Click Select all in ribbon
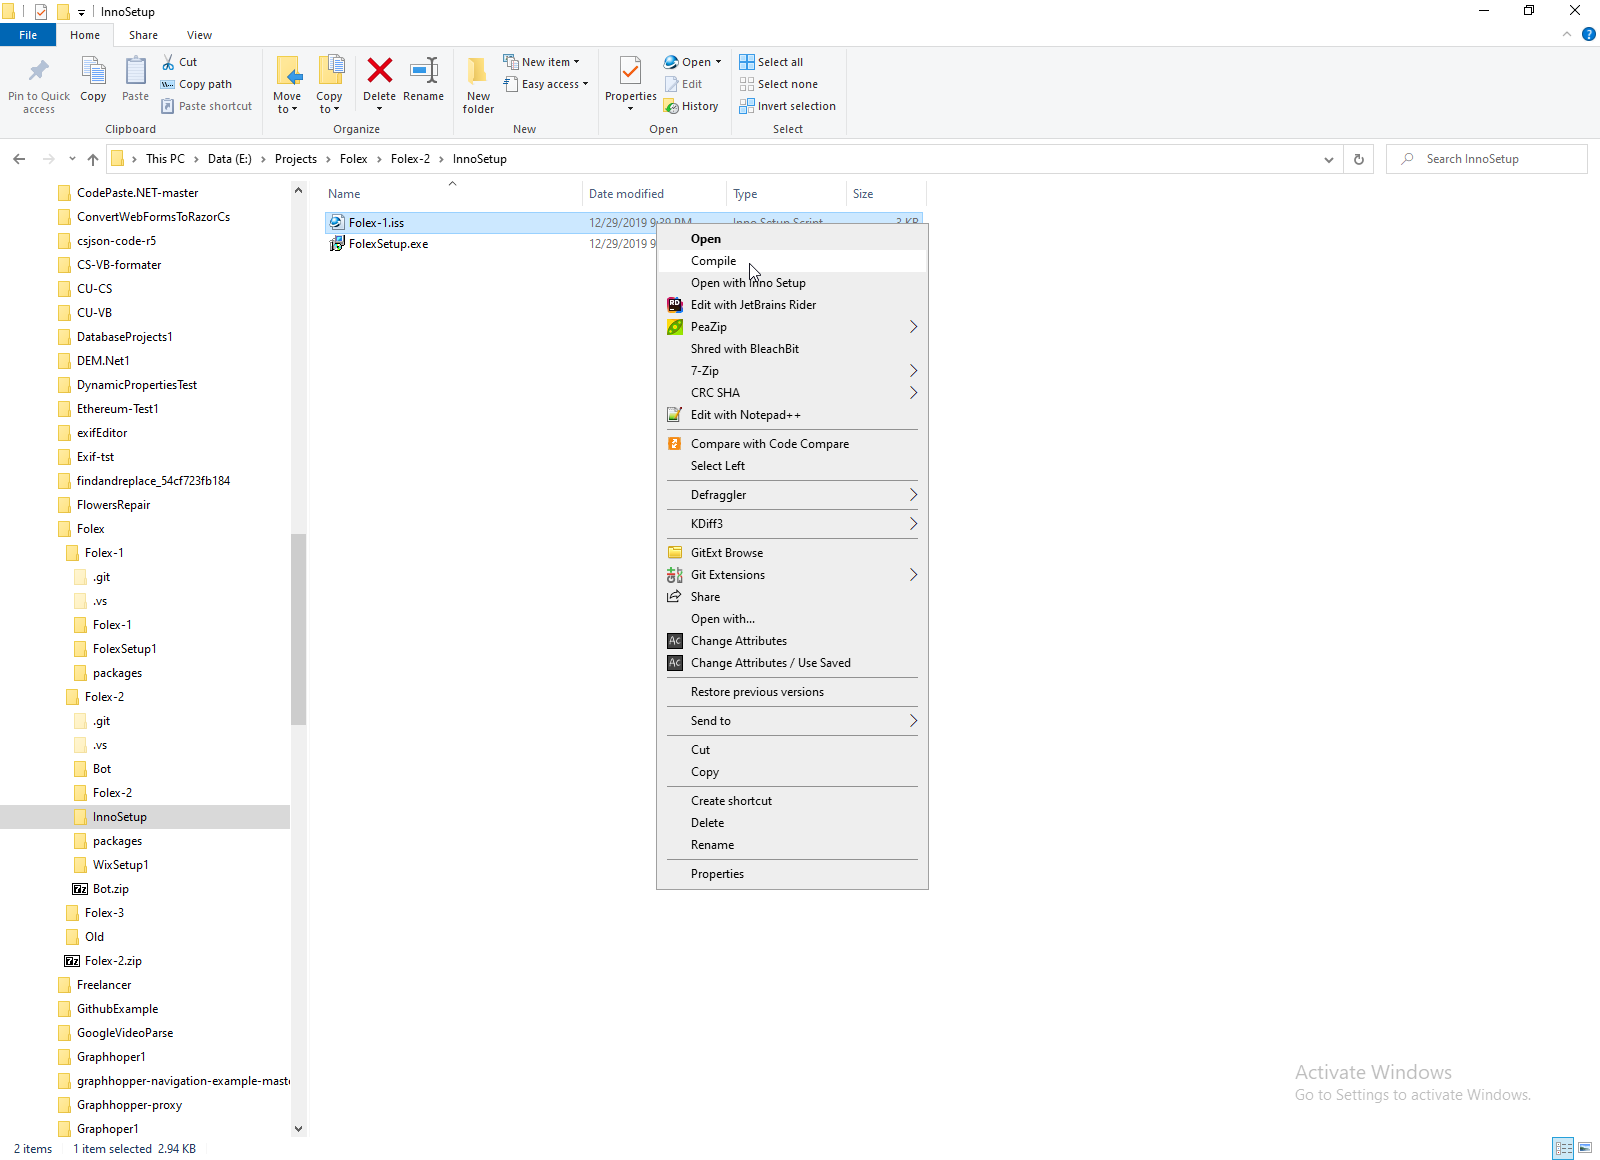 coord(771,62)
